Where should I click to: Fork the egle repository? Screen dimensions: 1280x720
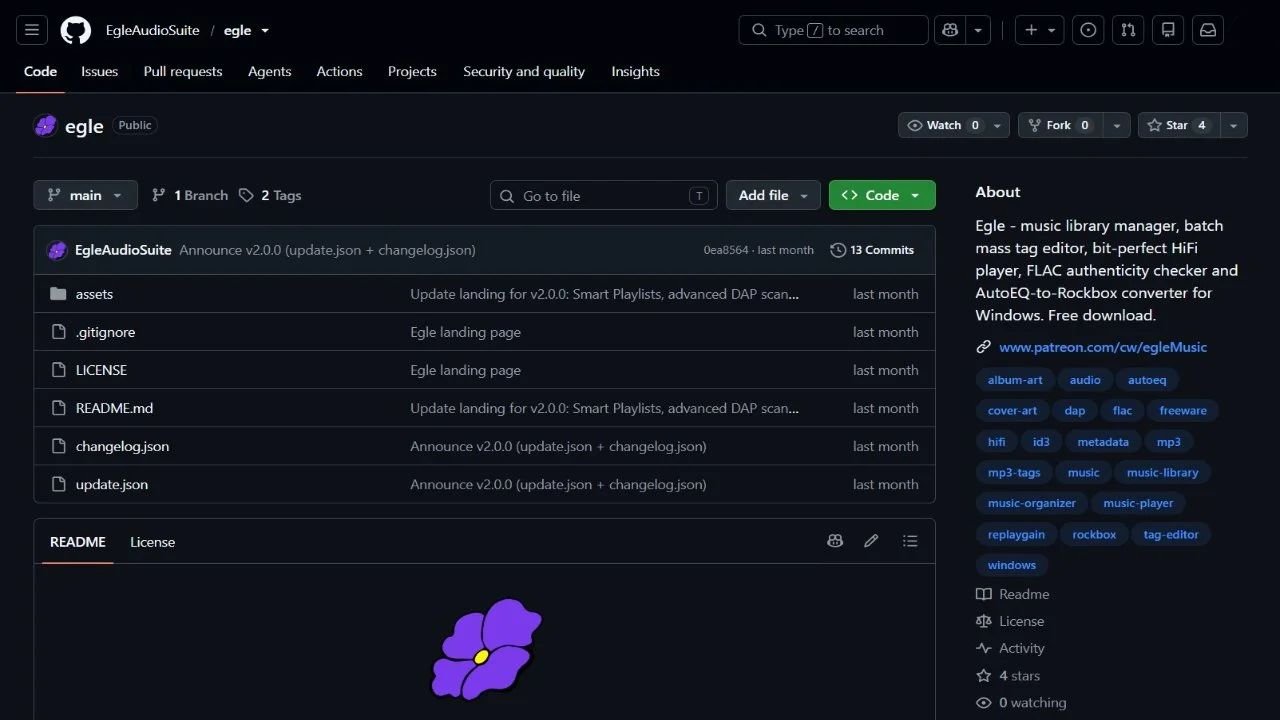click(x=1062, y=125)
